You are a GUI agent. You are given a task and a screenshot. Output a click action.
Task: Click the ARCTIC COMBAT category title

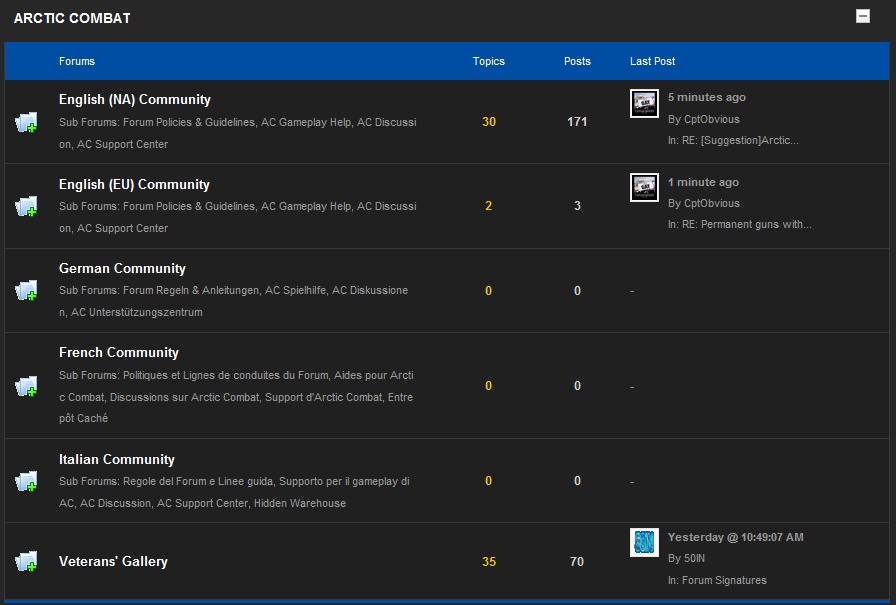(x=72, y=18)
